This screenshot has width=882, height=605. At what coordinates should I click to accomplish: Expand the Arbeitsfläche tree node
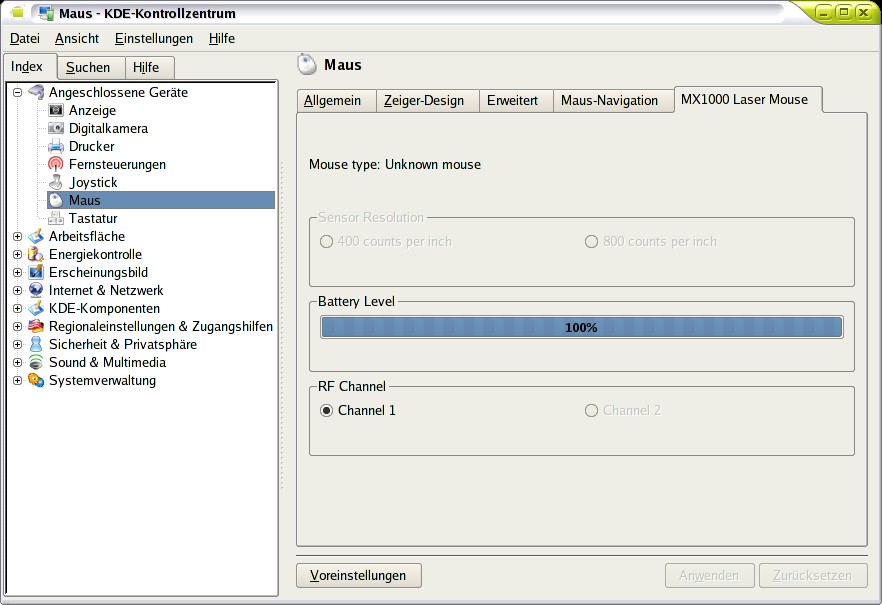17,236
